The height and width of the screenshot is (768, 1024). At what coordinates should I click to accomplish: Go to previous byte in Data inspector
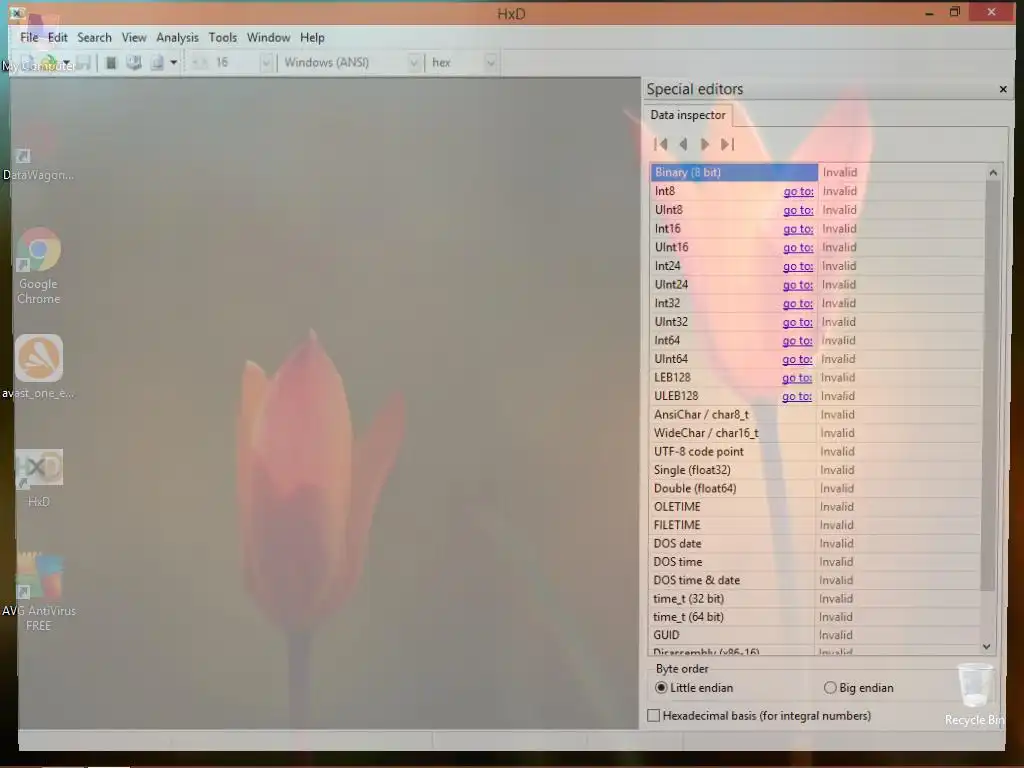683,144
